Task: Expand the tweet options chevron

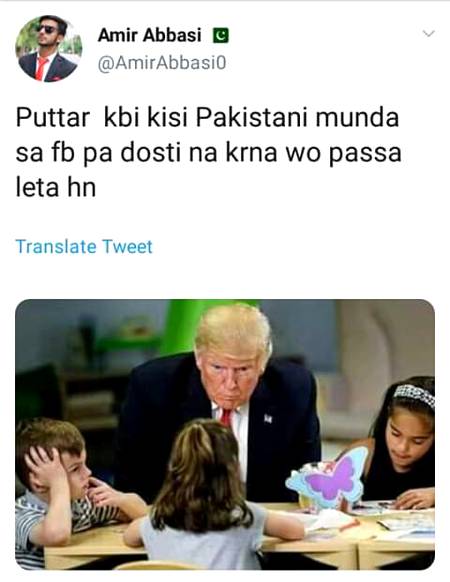Action: point(428,34)
